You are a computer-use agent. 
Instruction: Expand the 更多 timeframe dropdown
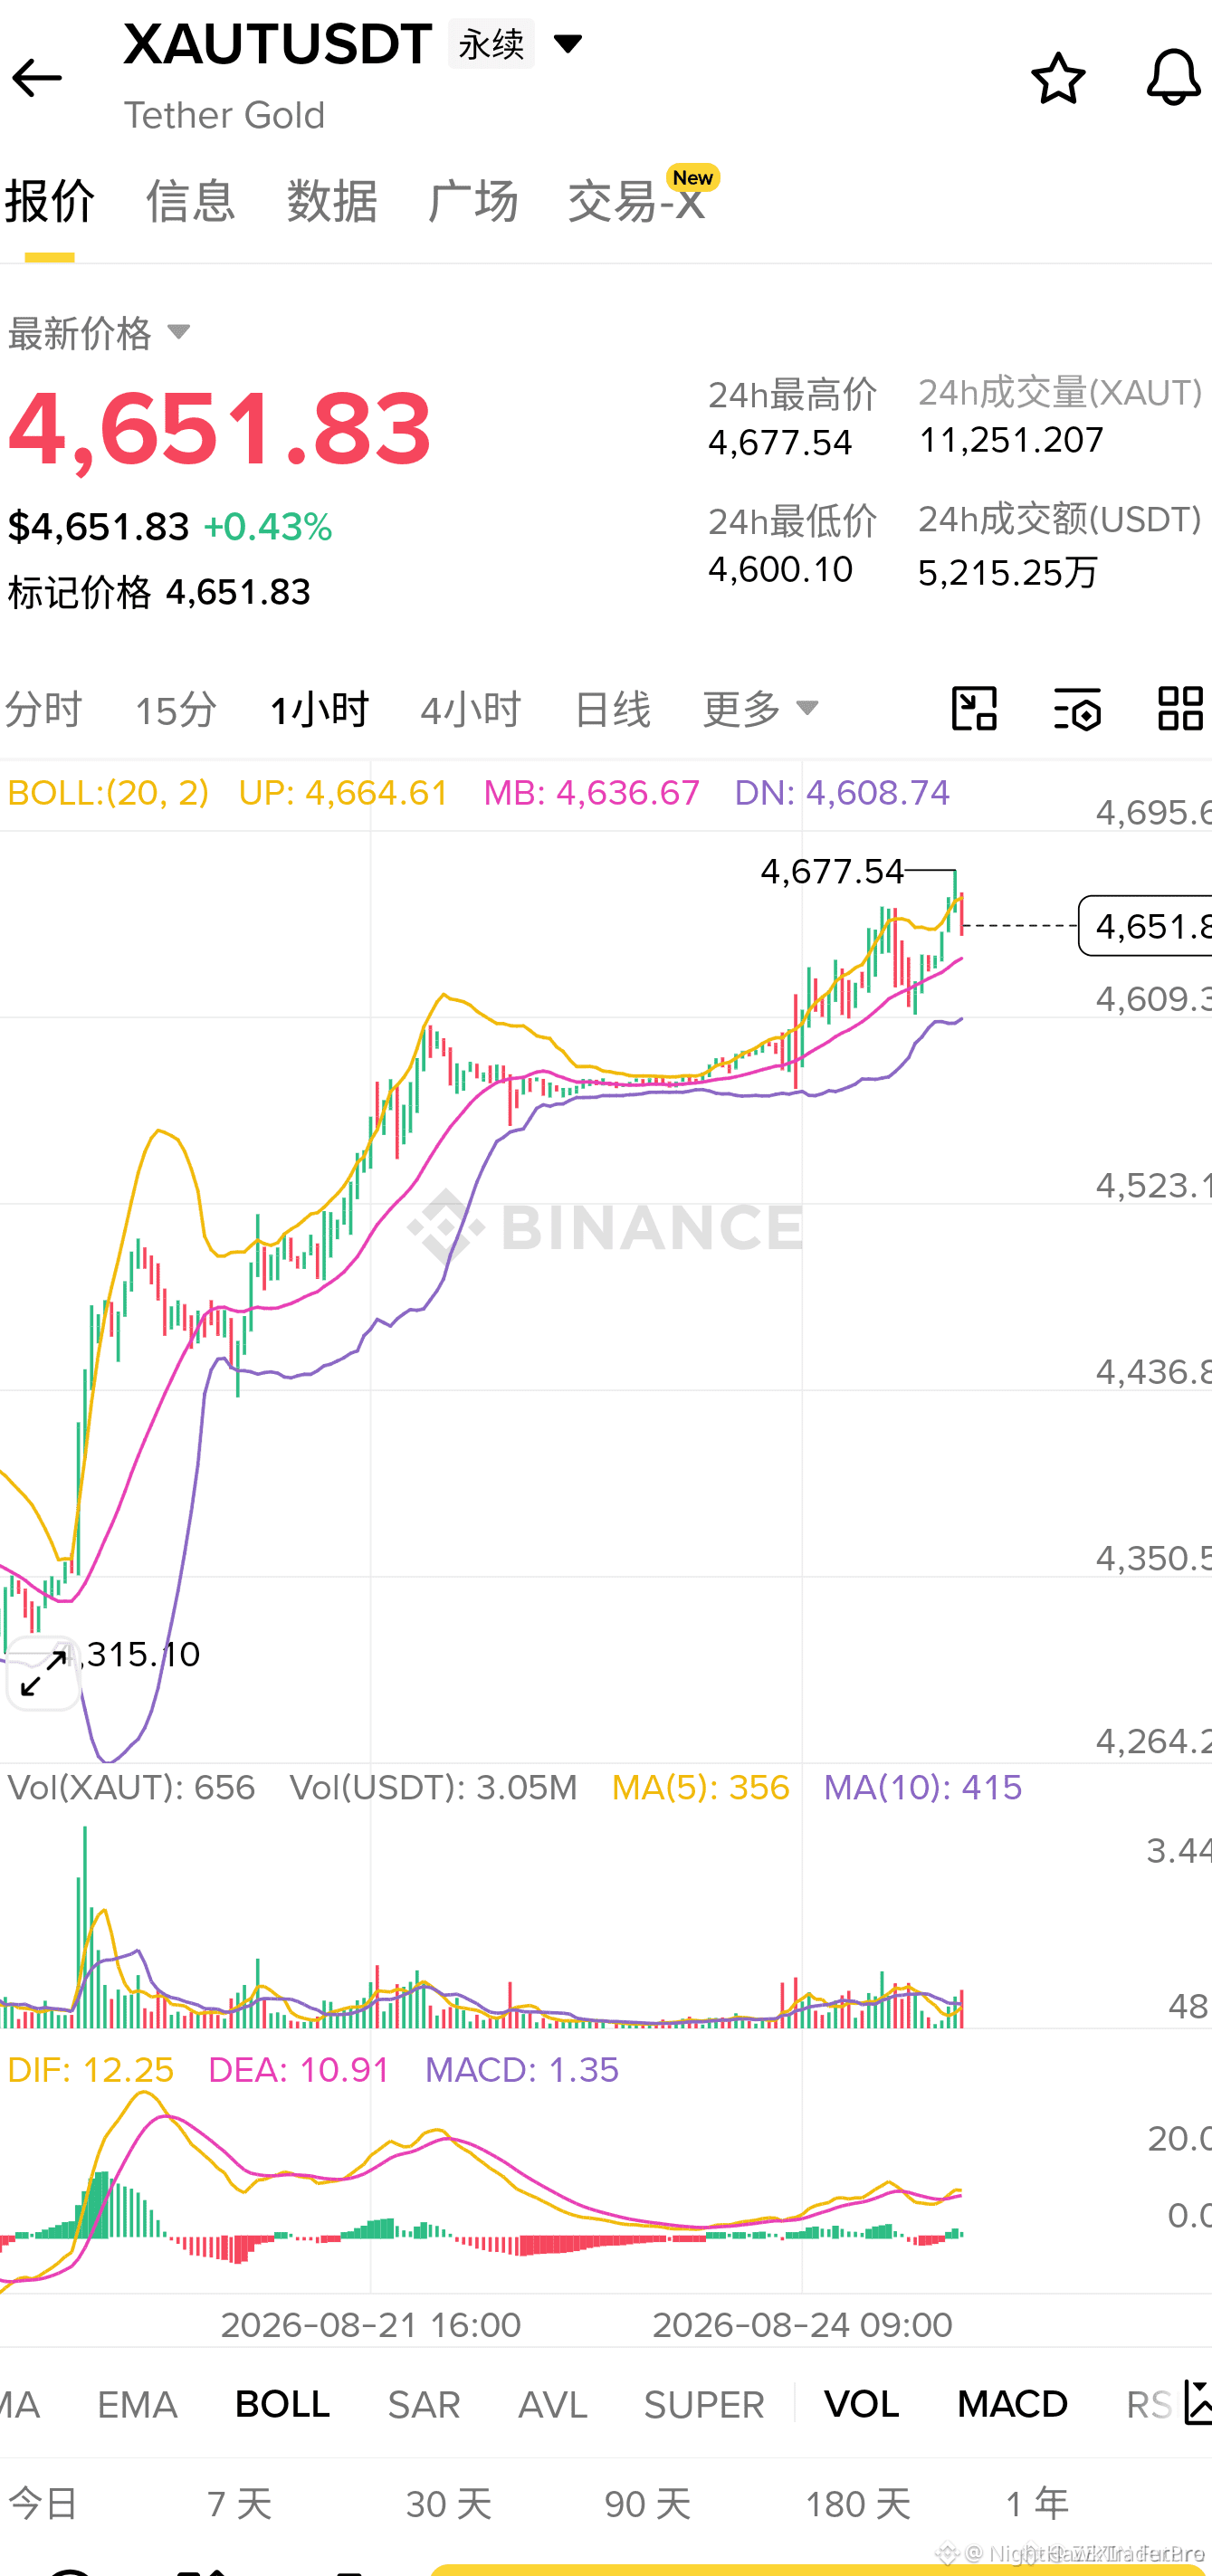[x=760, y=709]
